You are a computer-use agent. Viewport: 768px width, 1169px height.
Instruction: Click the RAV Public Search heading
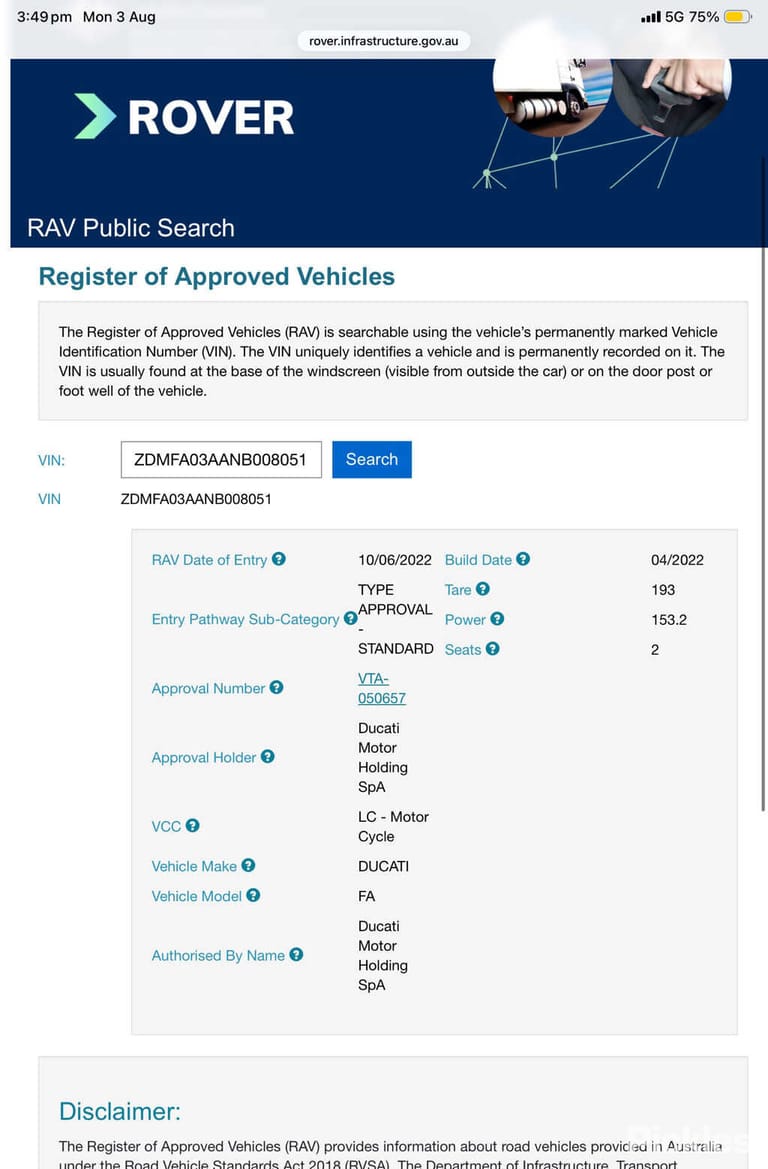pos(131,228)
